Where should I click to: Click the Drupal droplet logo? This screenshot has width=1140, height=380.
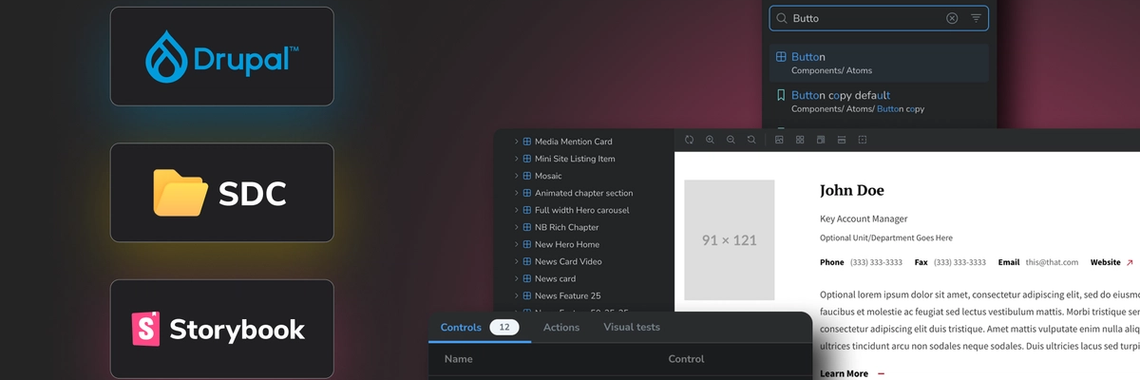pos(166,56)
